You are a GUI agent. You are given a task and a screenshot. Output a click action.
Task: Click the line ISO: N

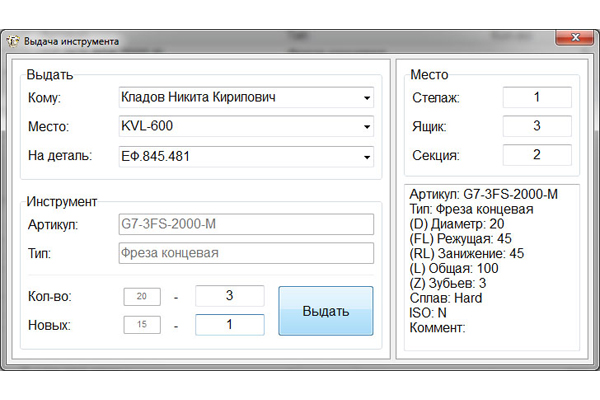[428, 313]
